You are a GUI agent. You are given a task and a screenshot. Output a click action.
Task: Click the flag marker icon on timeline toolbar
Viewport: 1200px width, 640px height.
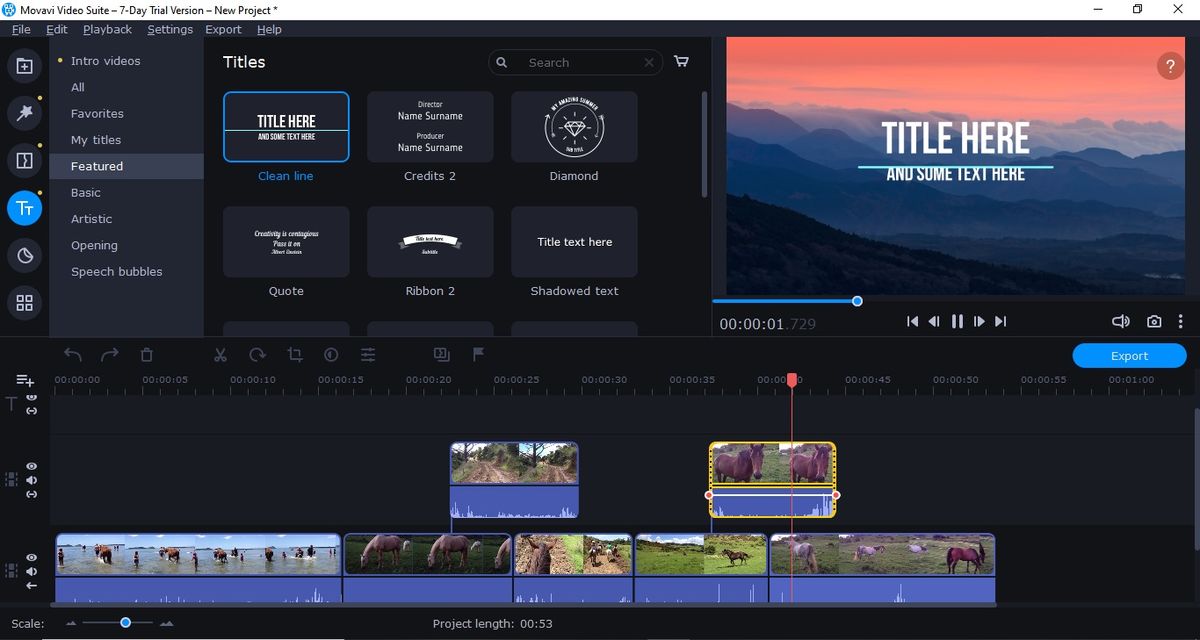(x=478, y=354)
